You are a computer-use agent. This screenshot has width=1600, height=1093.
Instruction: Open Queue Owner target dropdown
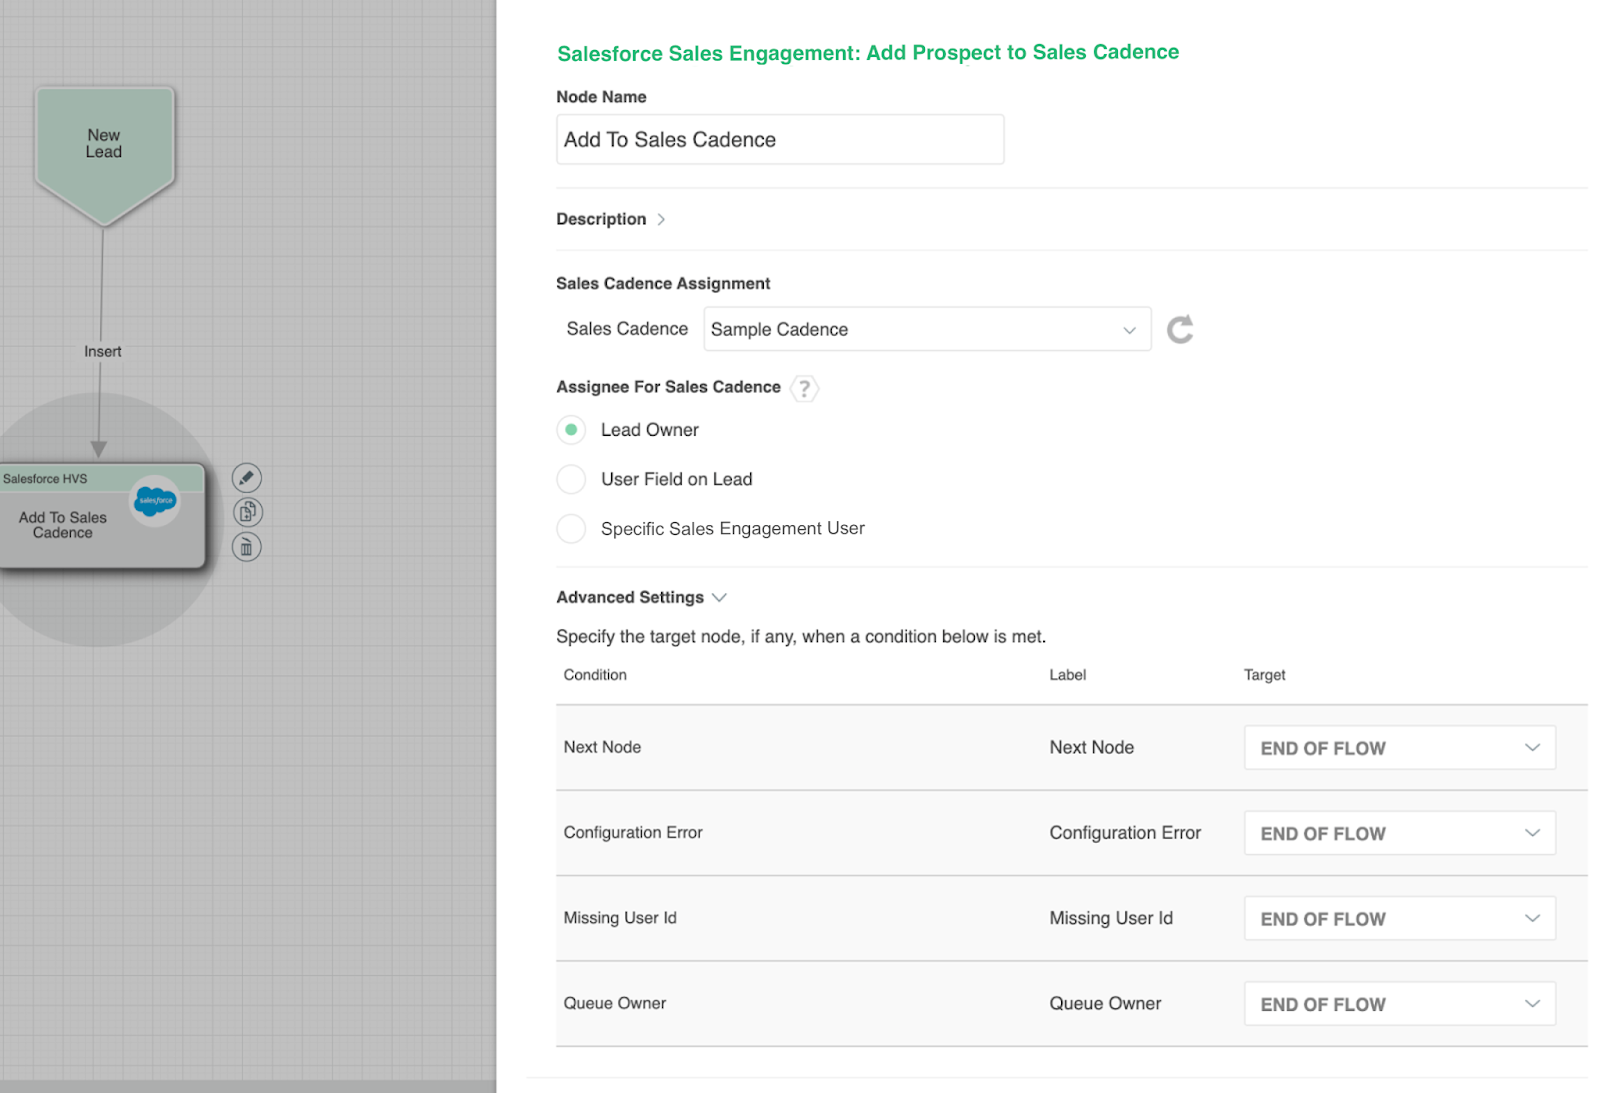tap(1398, 1004)
